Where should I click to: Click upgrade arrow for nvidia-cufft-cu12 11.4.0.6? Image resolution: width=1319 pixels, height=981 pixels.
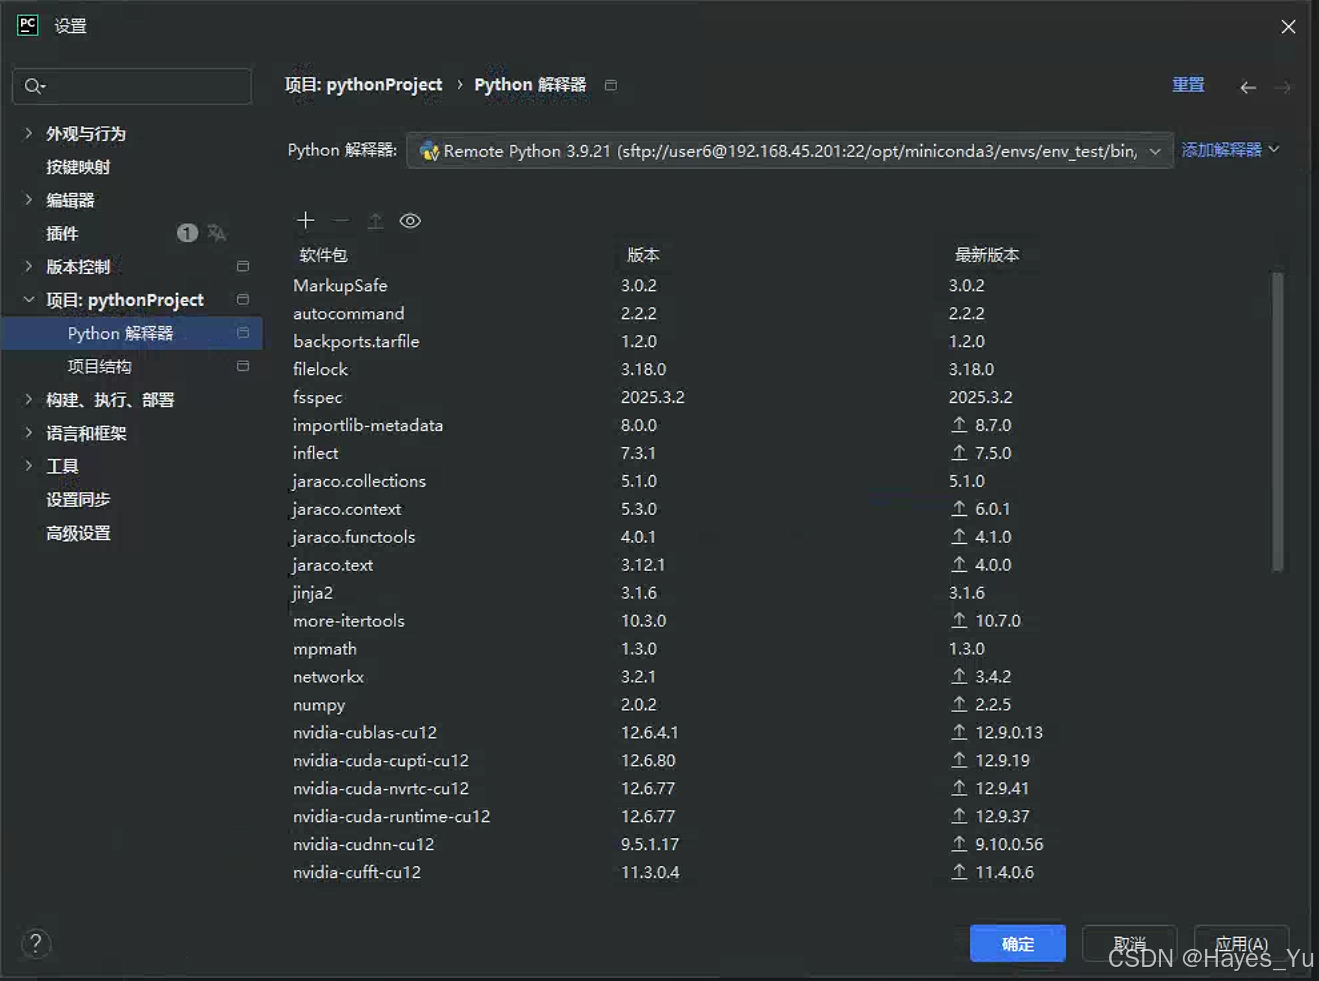tap(959, 873)
